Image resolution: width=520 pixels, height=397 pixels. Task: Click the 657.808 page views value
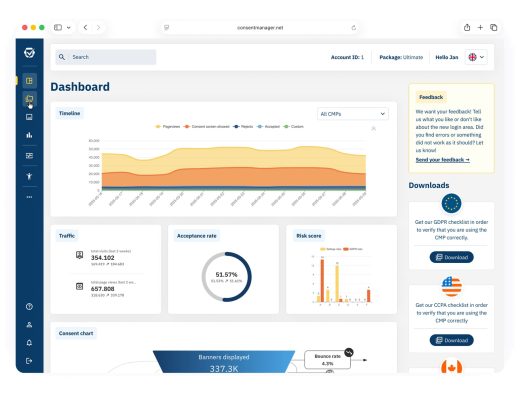coord(103,289)
